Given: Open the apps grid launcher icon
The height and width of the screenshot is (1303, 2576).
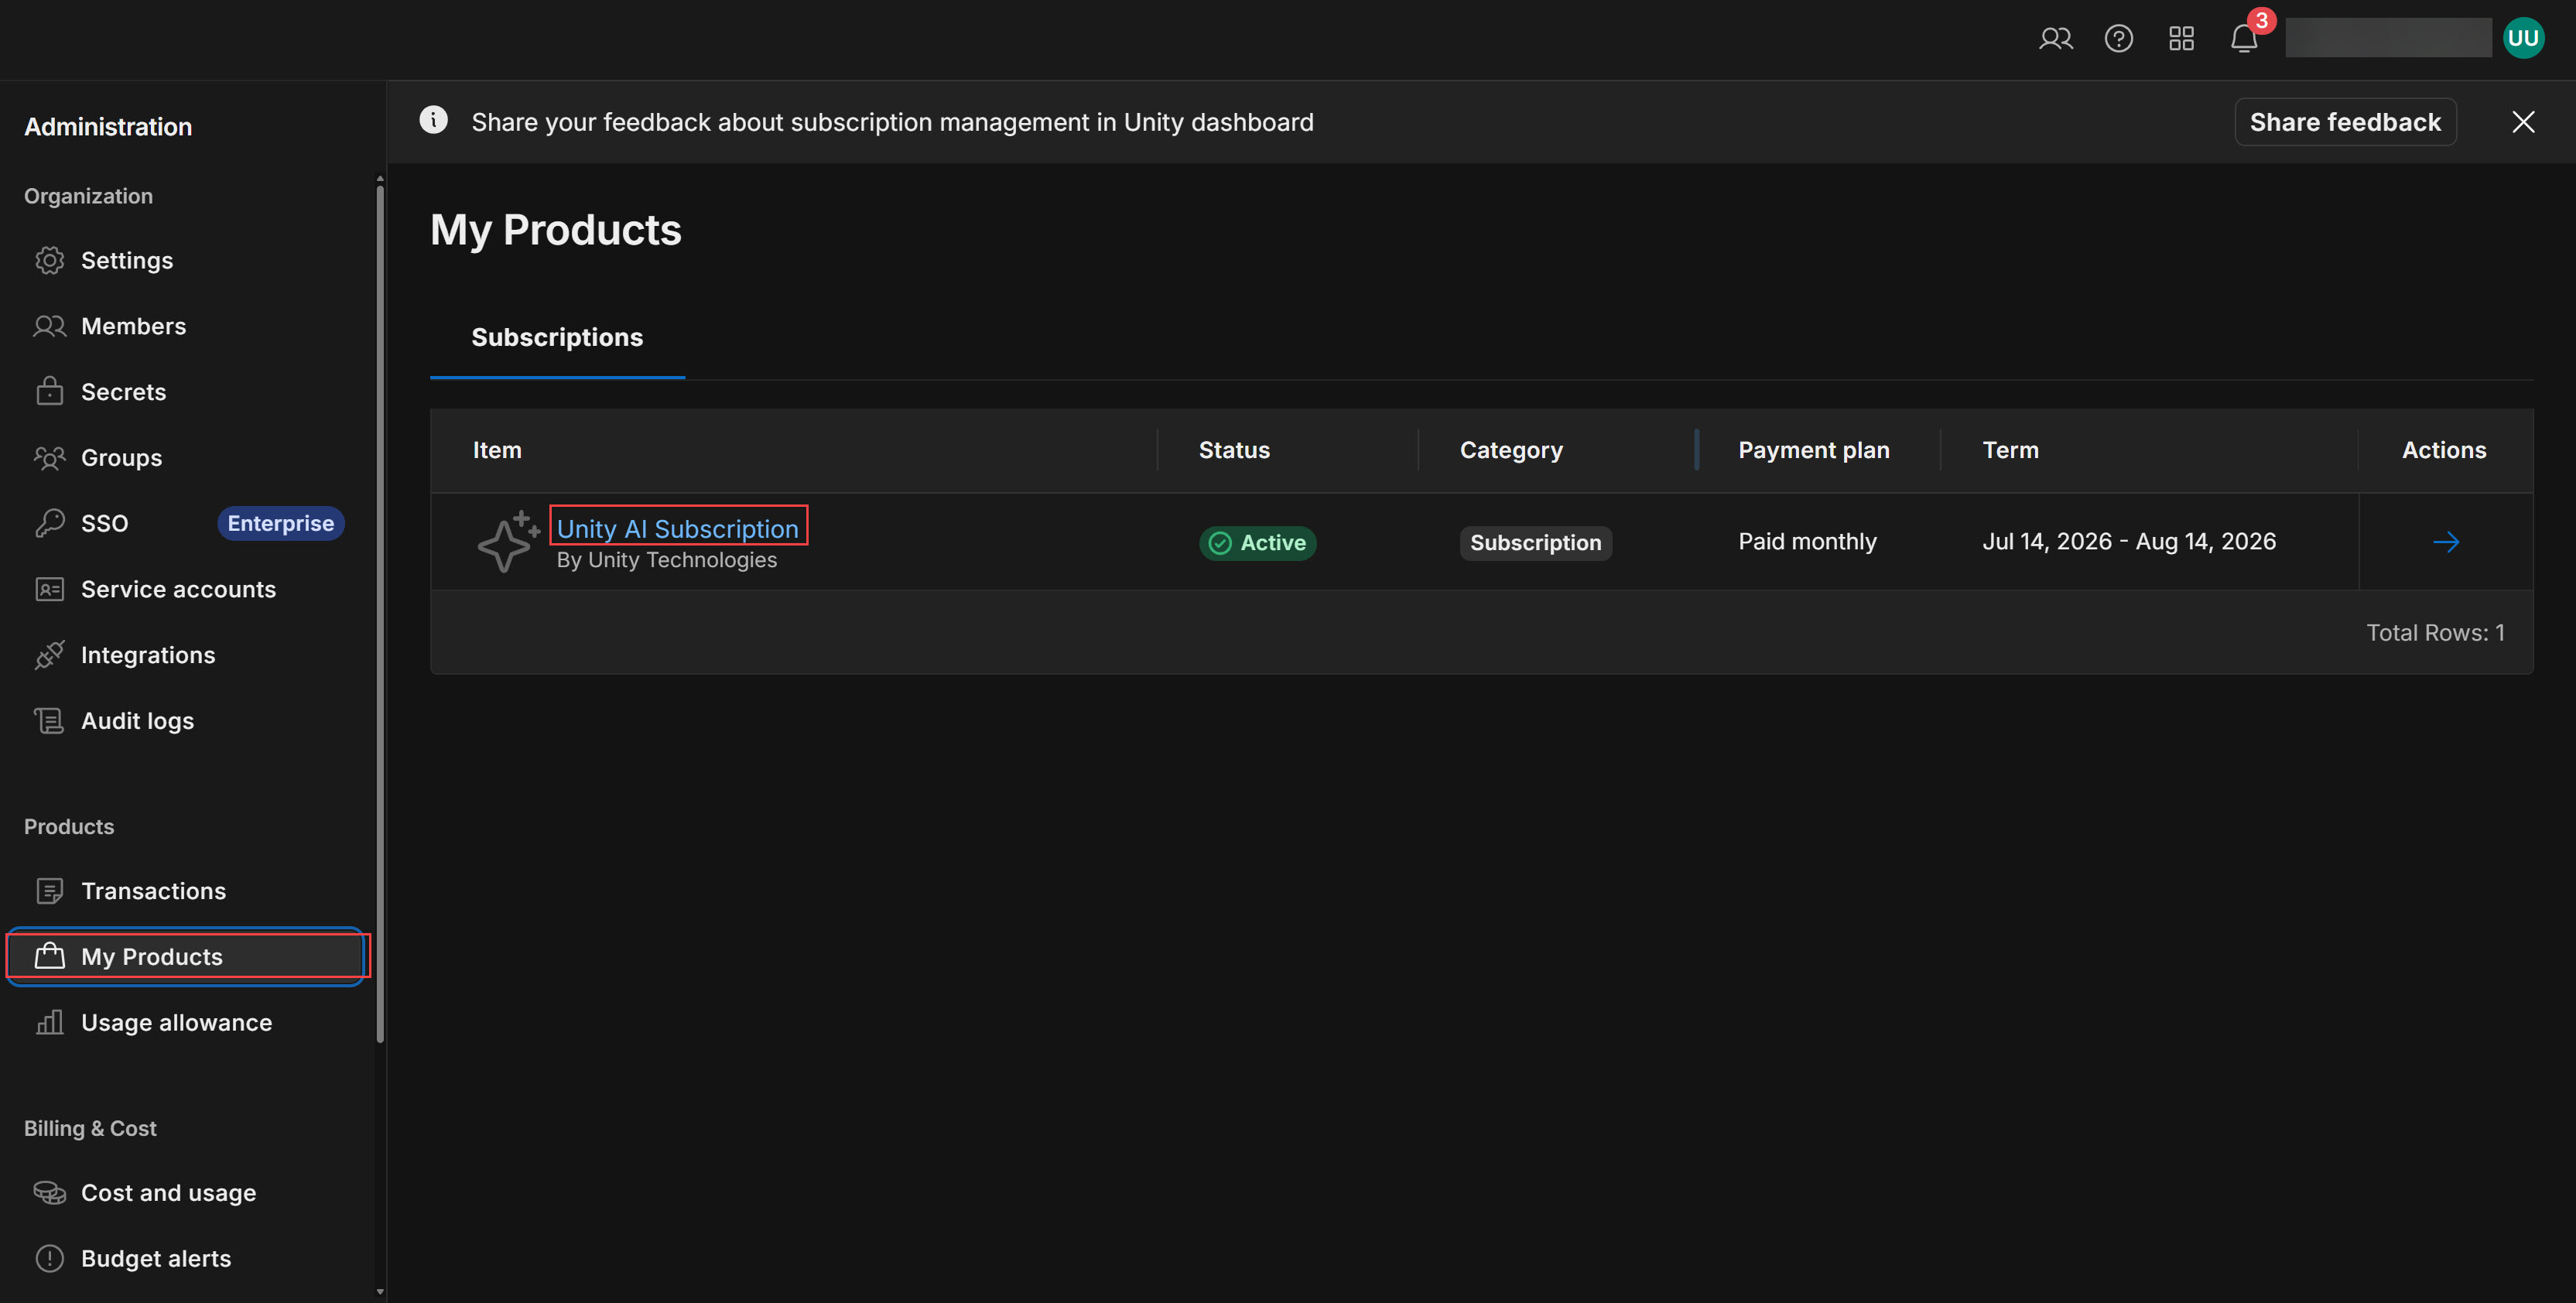Looking at the screenshot, I should click(2181, 39).
